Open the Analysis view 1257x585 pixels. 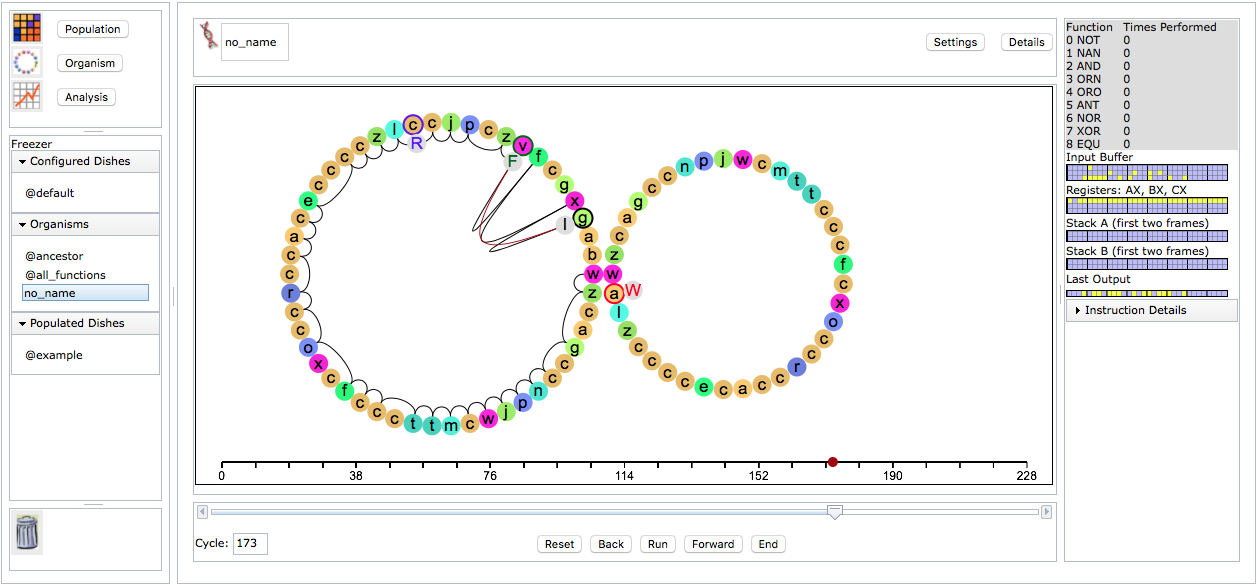[87, 97]
